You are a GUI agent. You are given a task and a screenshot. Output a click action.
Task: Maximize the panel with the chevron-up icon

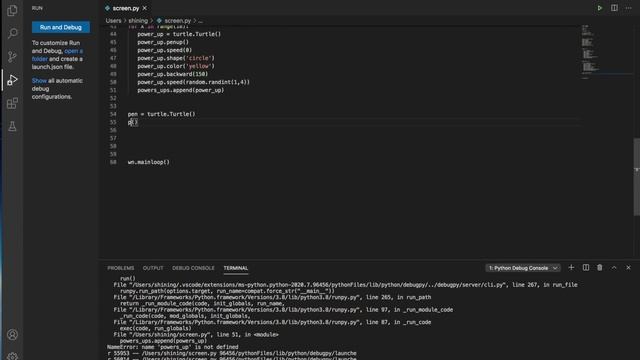point(614,268)
